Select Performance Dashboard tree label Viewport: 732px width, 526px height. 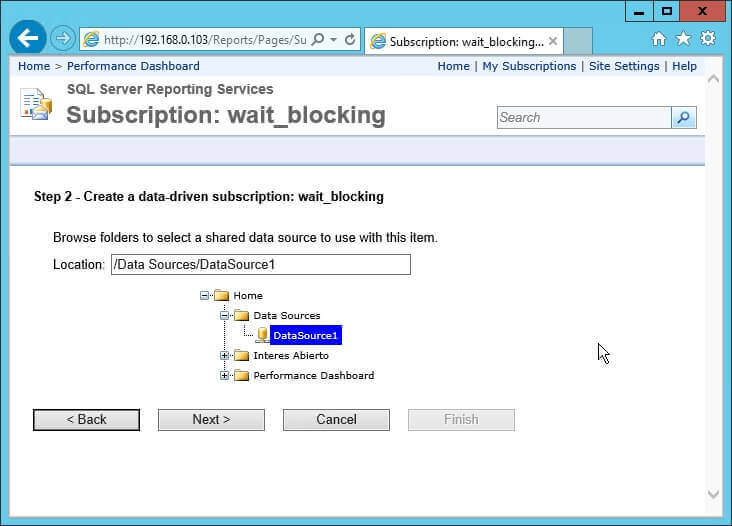coord(314,376)
